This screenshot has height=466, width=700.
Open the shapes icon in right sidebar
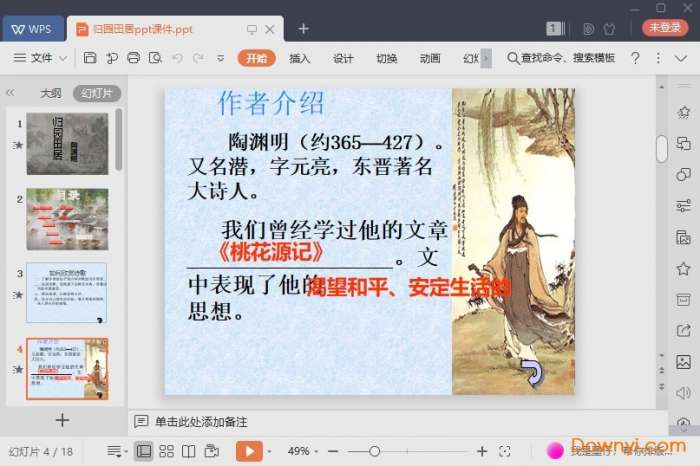click(683, 174)
